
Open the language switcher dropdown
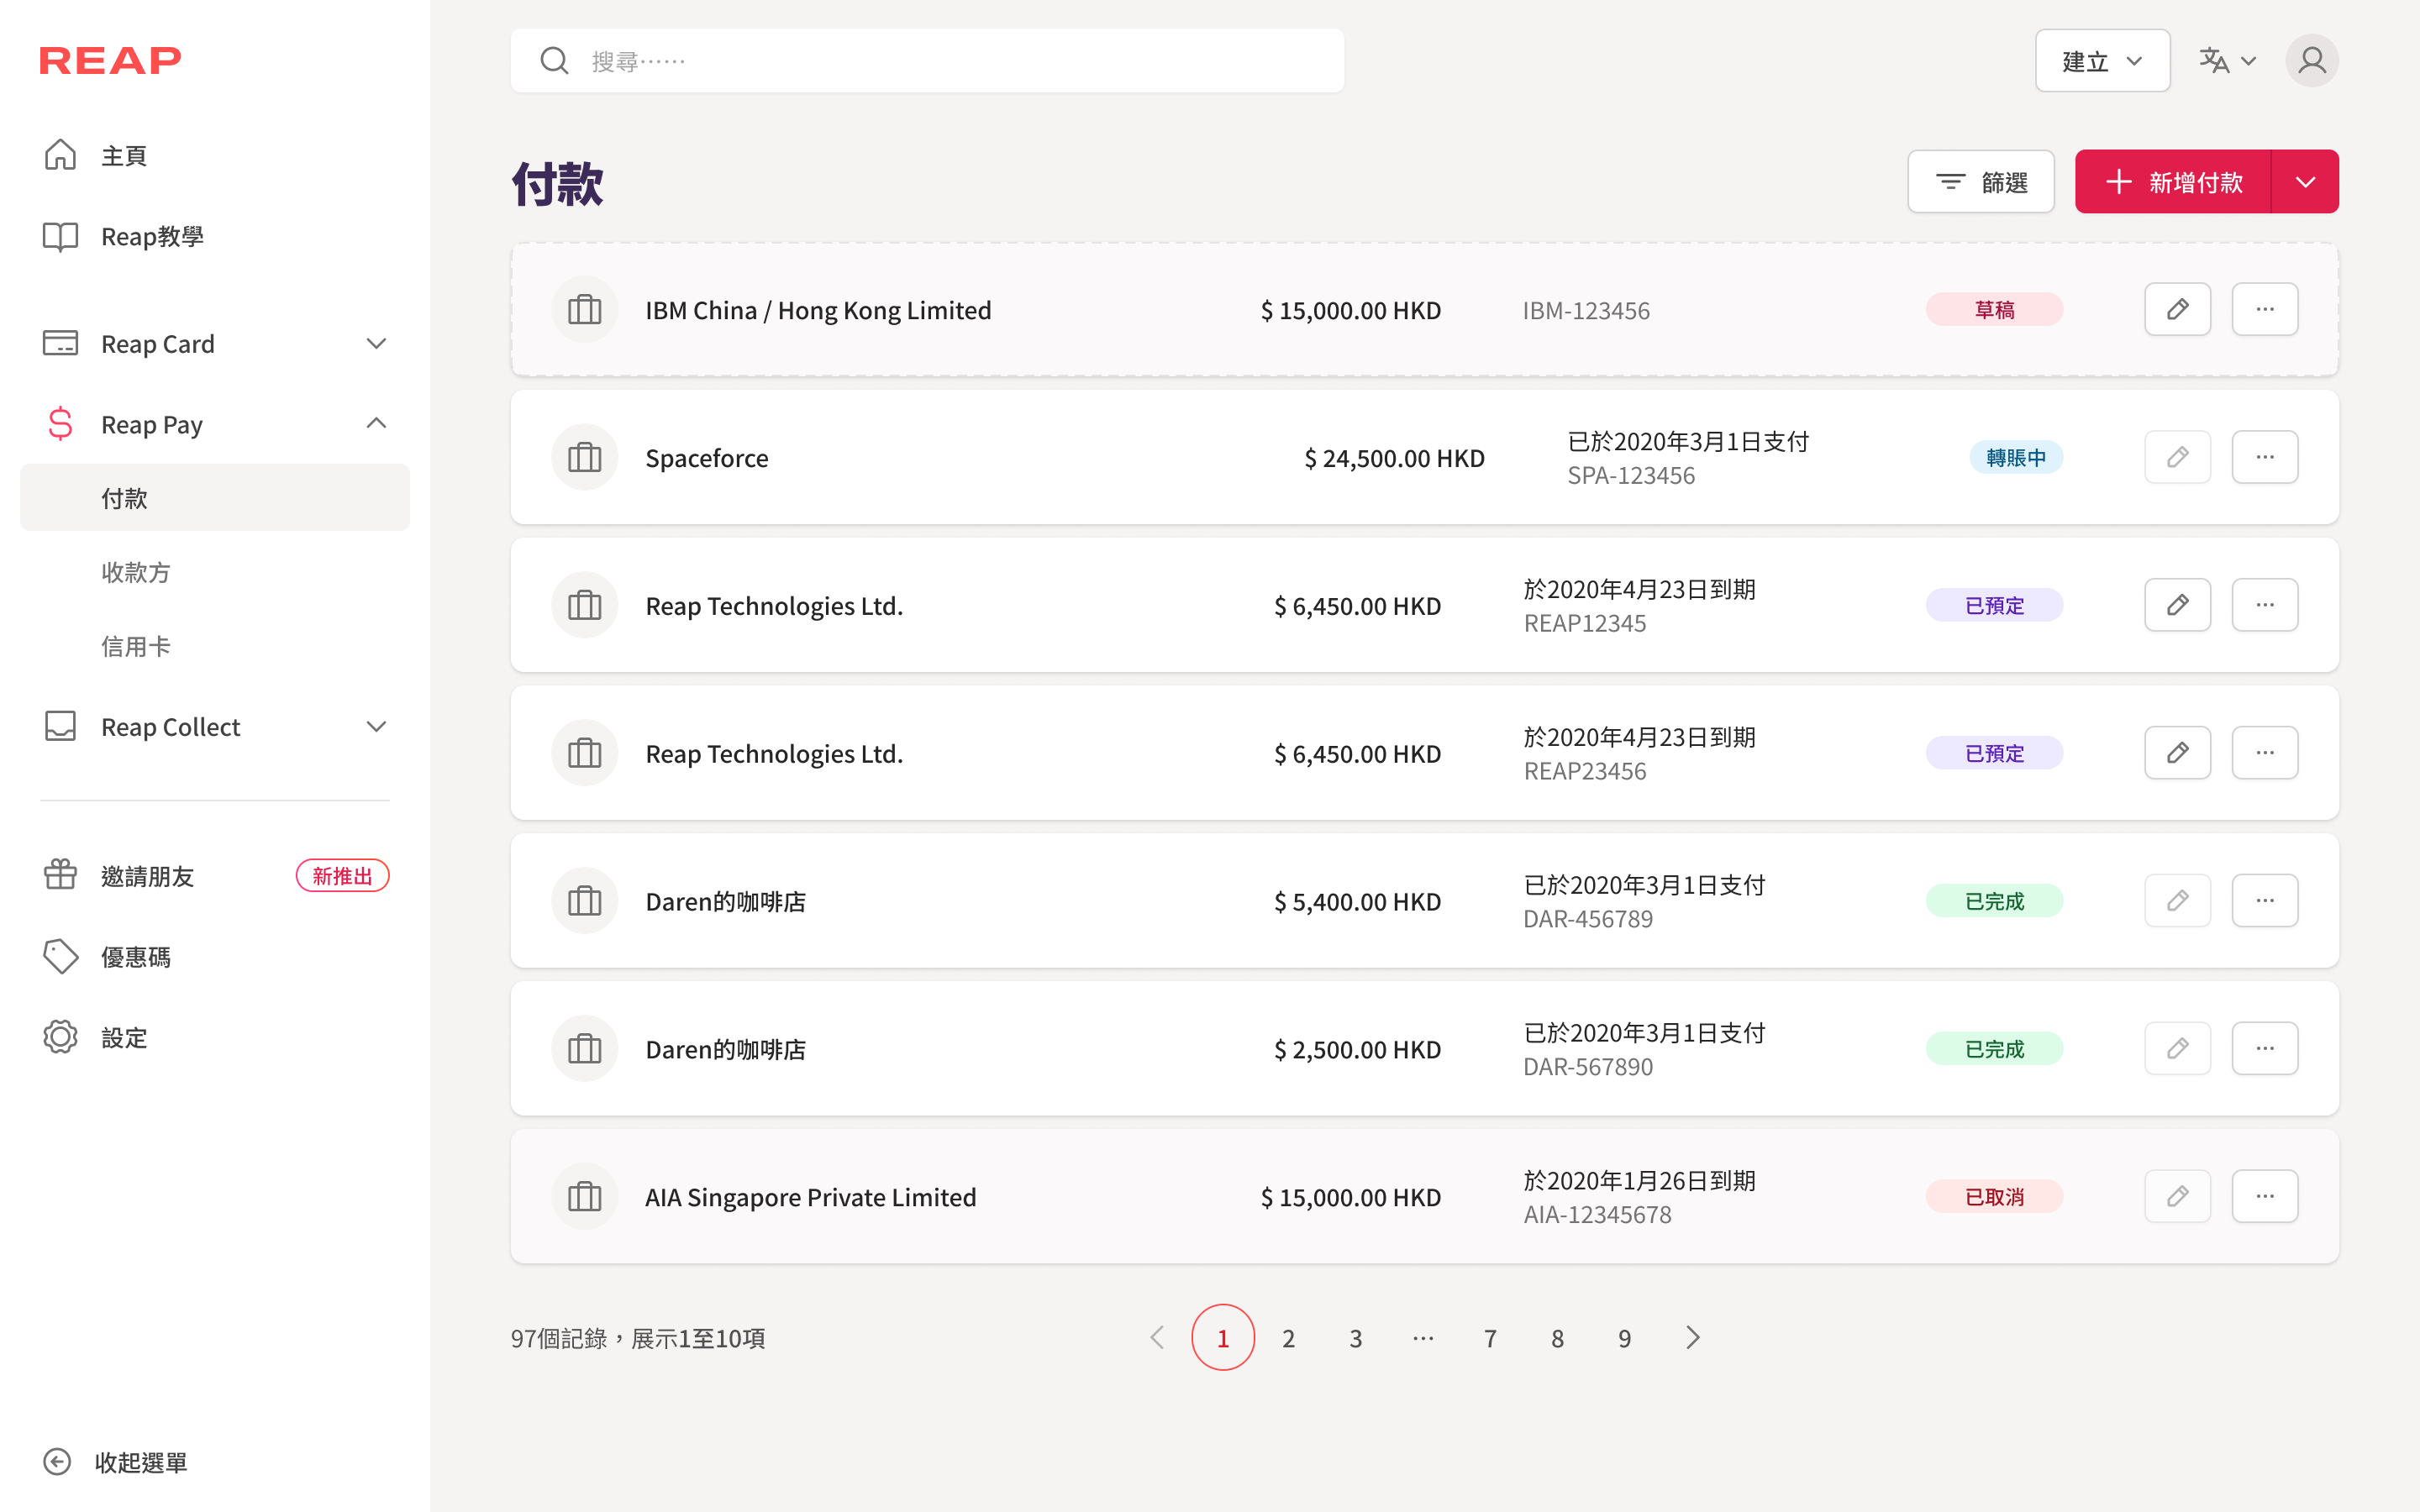[2227, 61]
